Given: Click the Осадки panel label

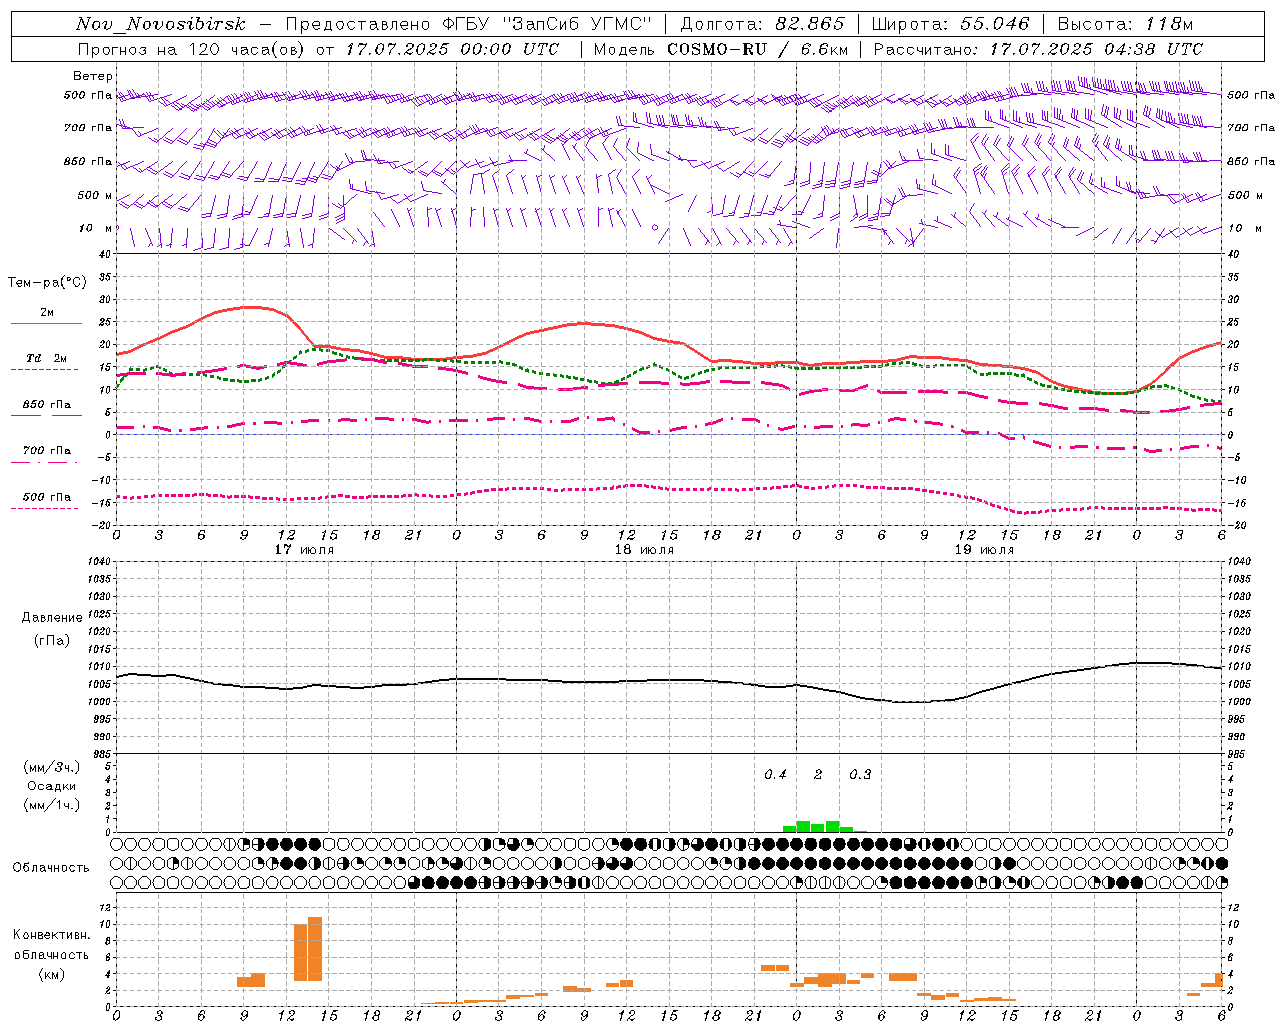Looking at the screenshot, I should click(52, 786).
